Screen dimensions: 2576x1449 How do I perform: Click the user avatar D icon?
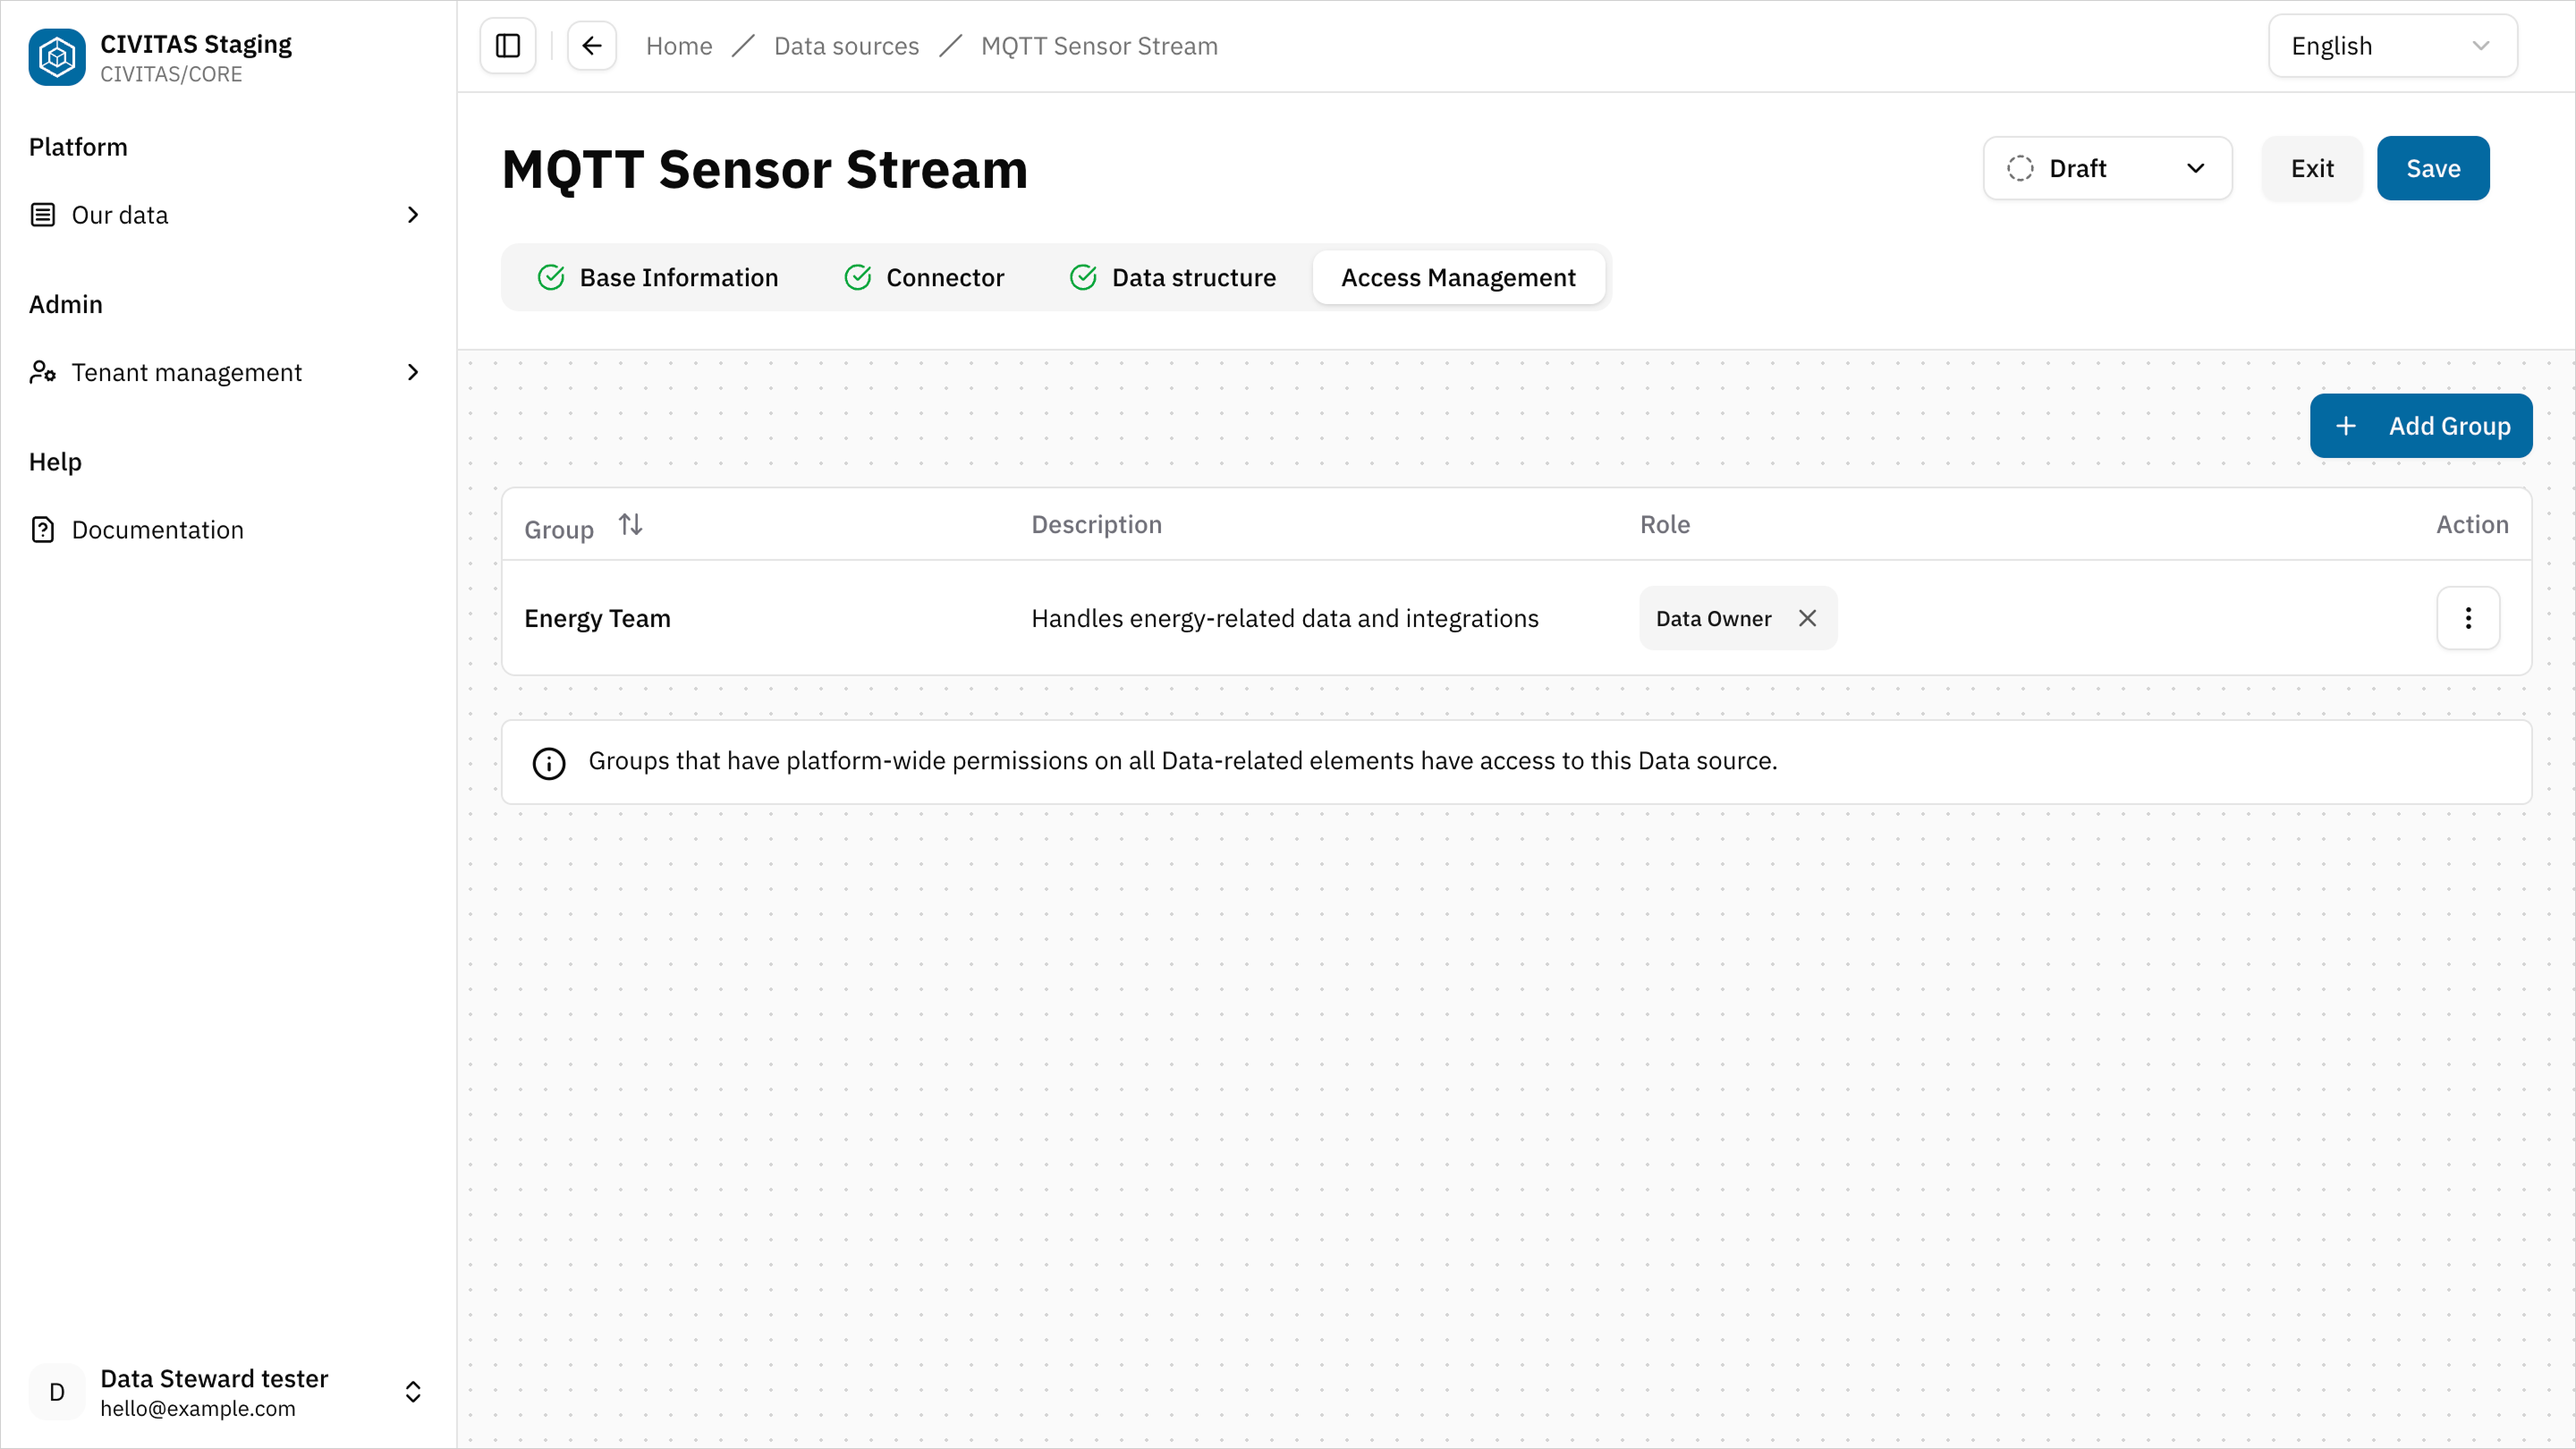pos(57,1391)
